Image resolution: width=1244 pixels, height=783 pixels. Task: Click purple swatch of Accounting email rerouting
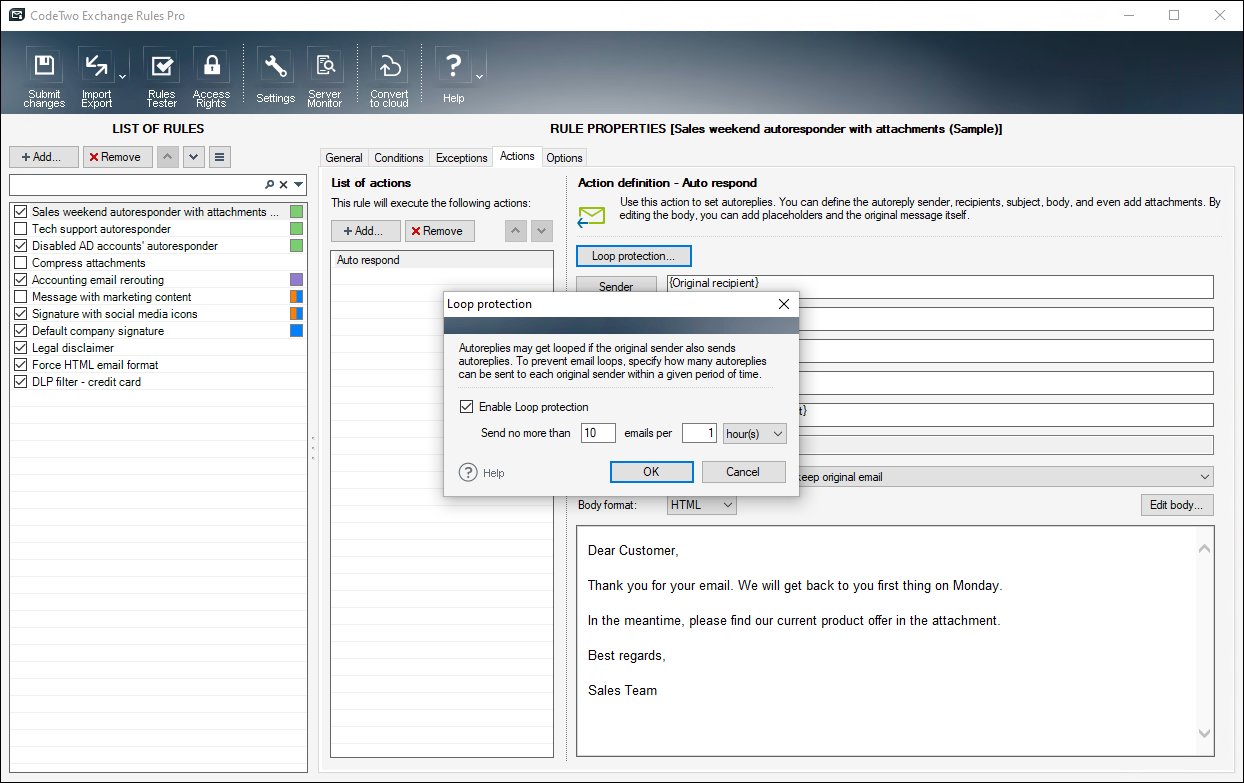296,280
